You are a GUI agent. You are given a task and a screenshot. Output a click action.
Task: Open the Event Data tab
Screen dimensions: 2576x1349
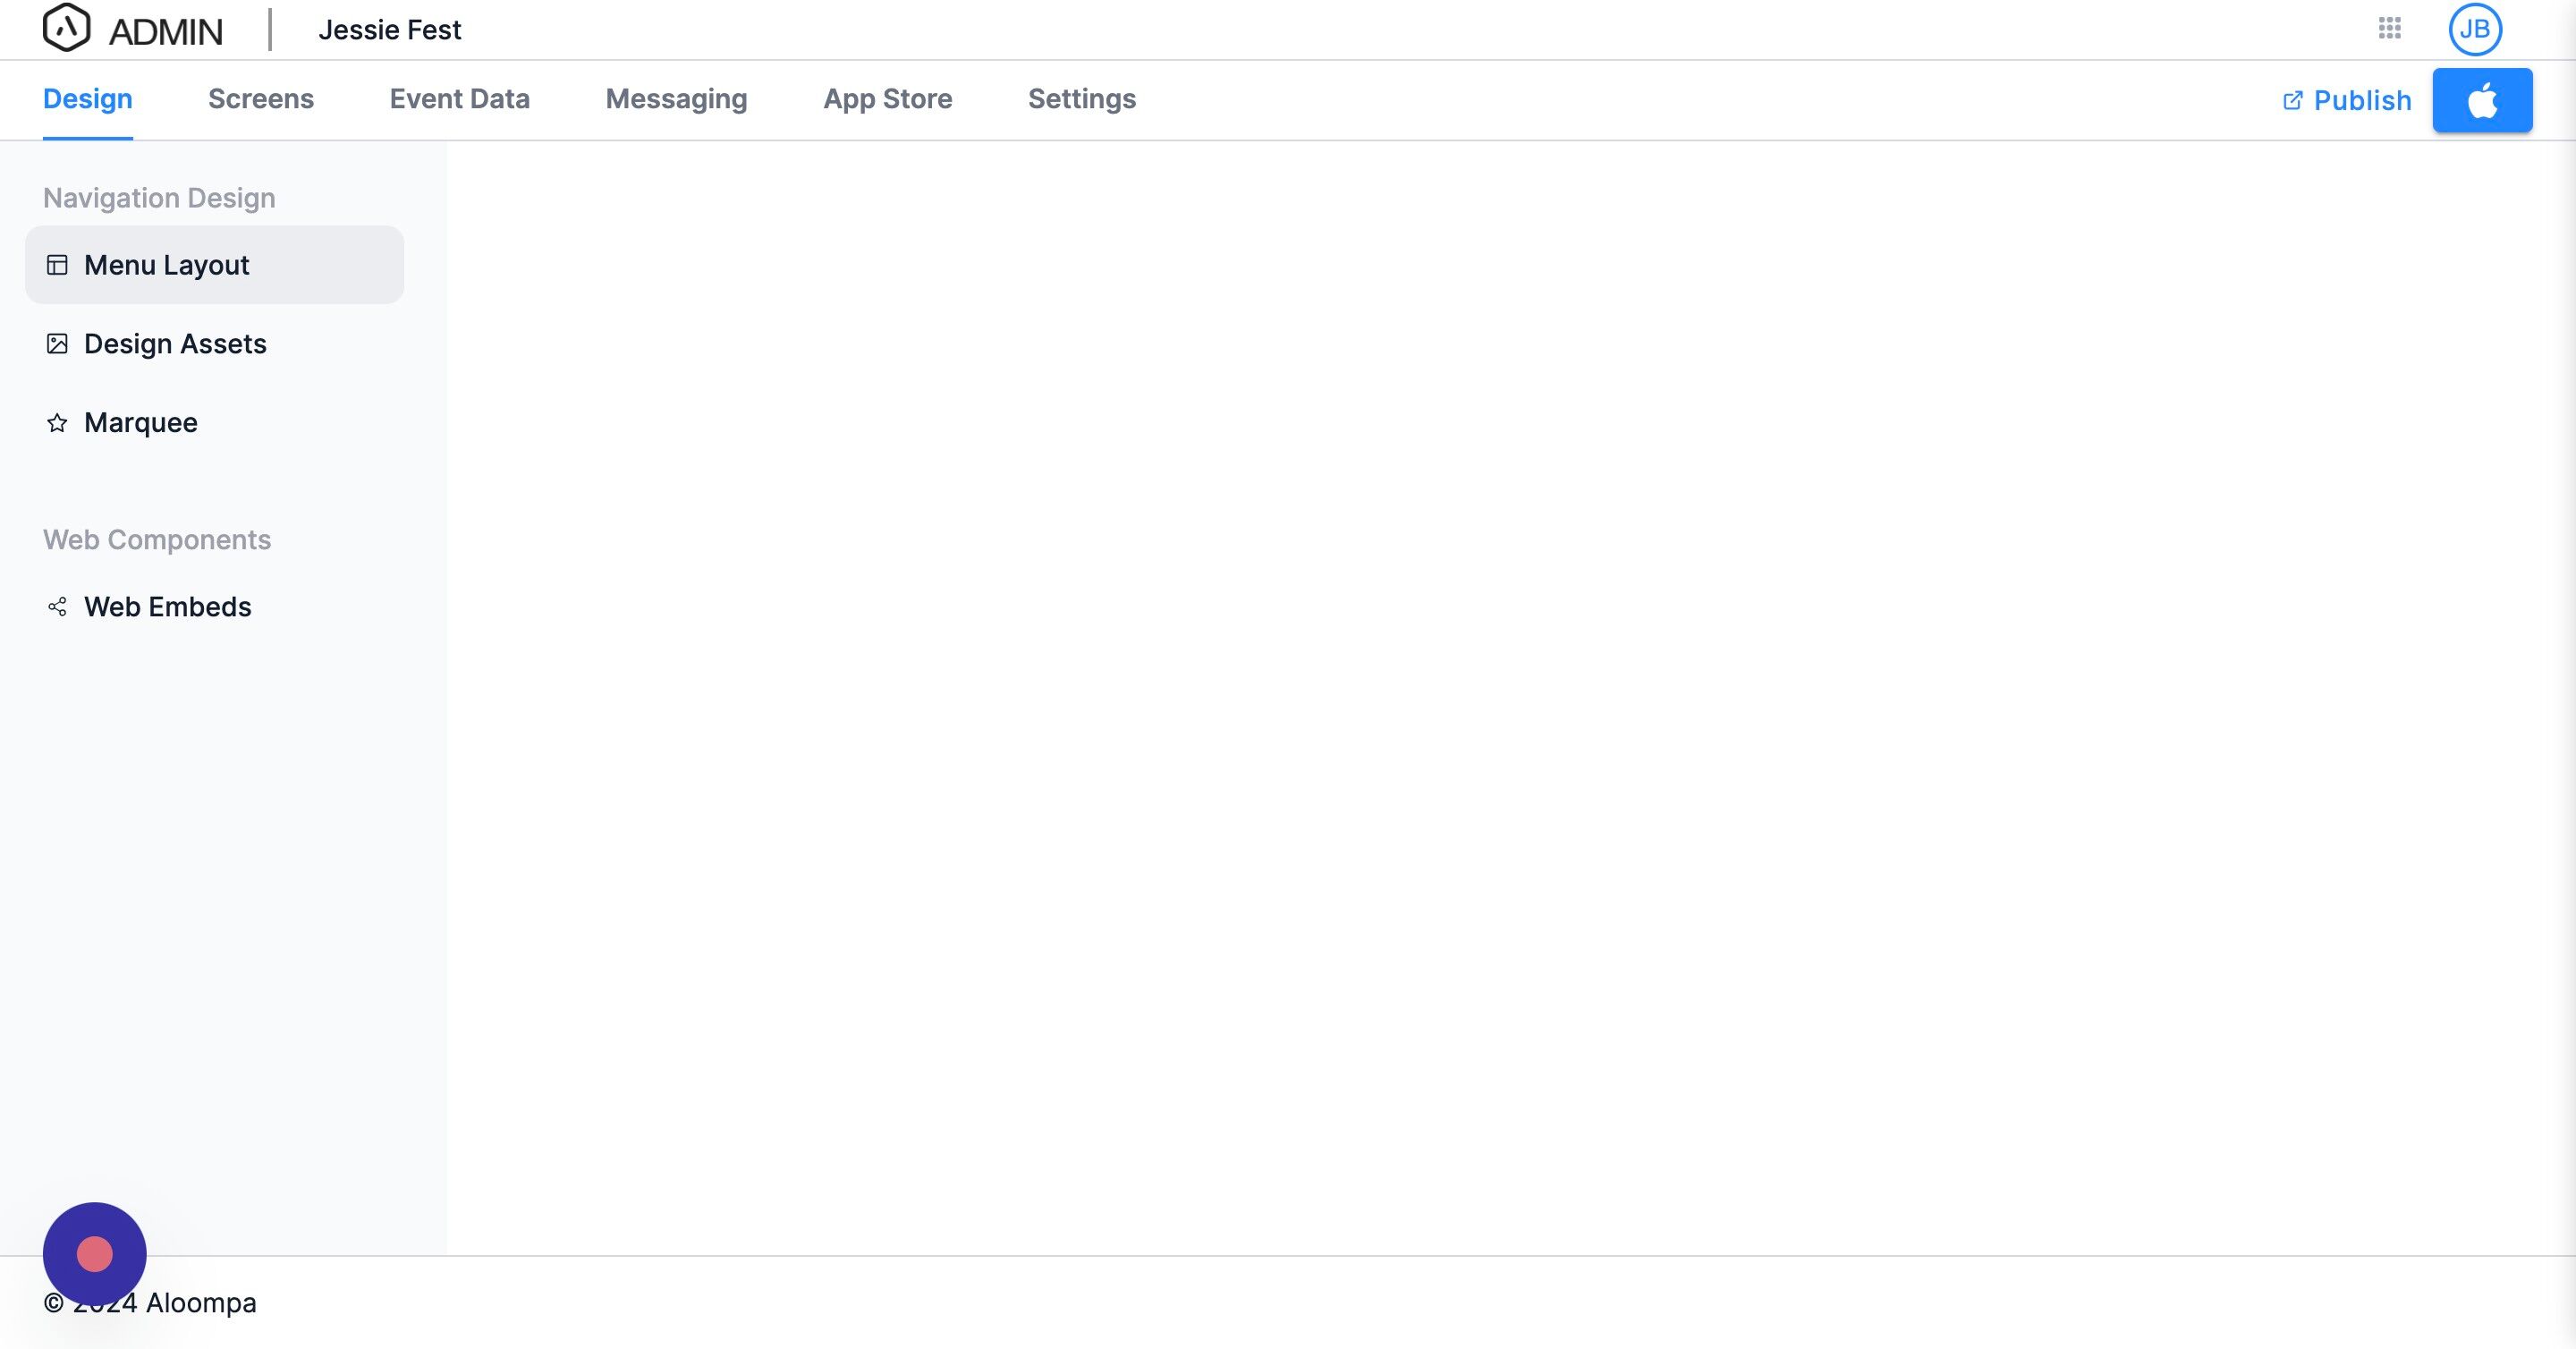459,99
